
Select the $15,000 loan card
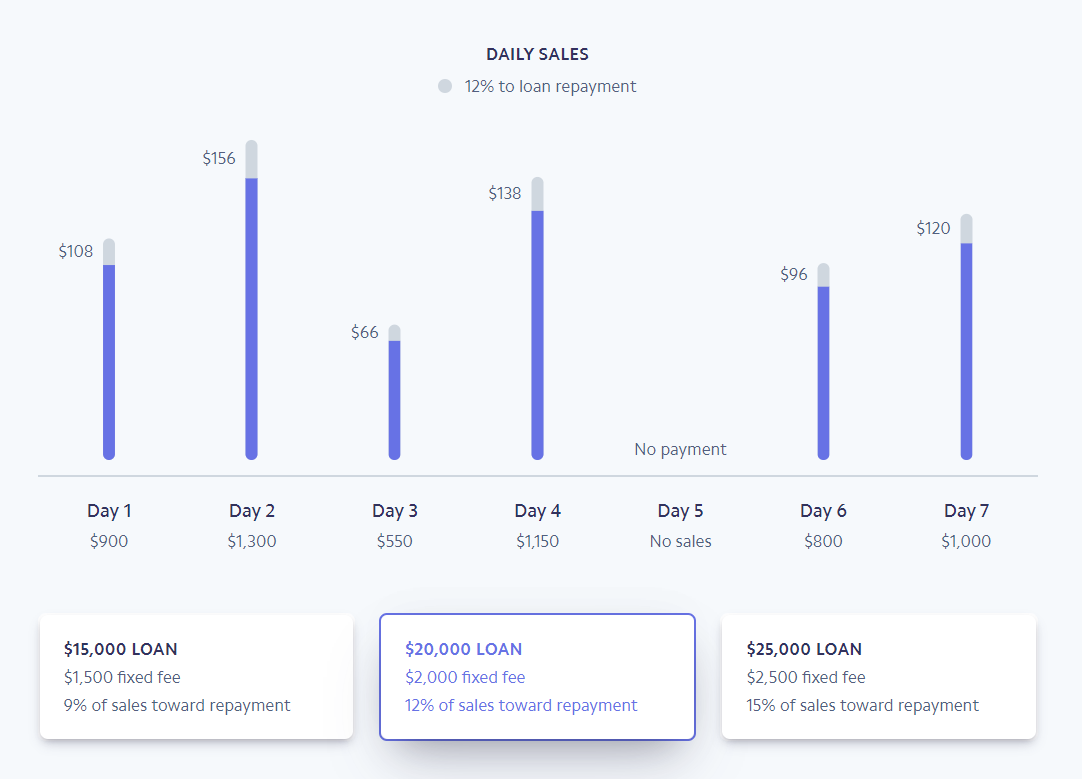pyautogui.click(x=196, y=677)
